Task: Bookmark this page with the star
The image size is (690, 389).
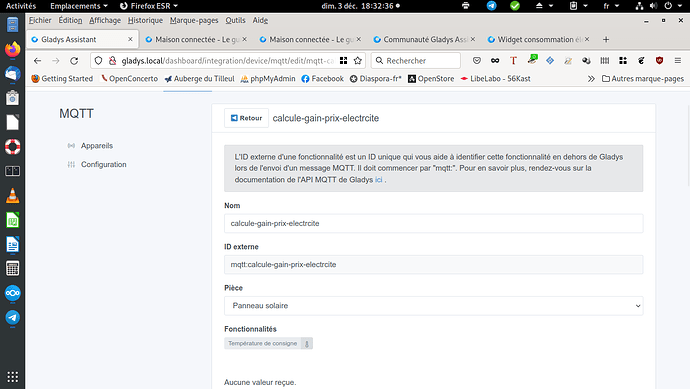Action: click(x=358, y=61)
